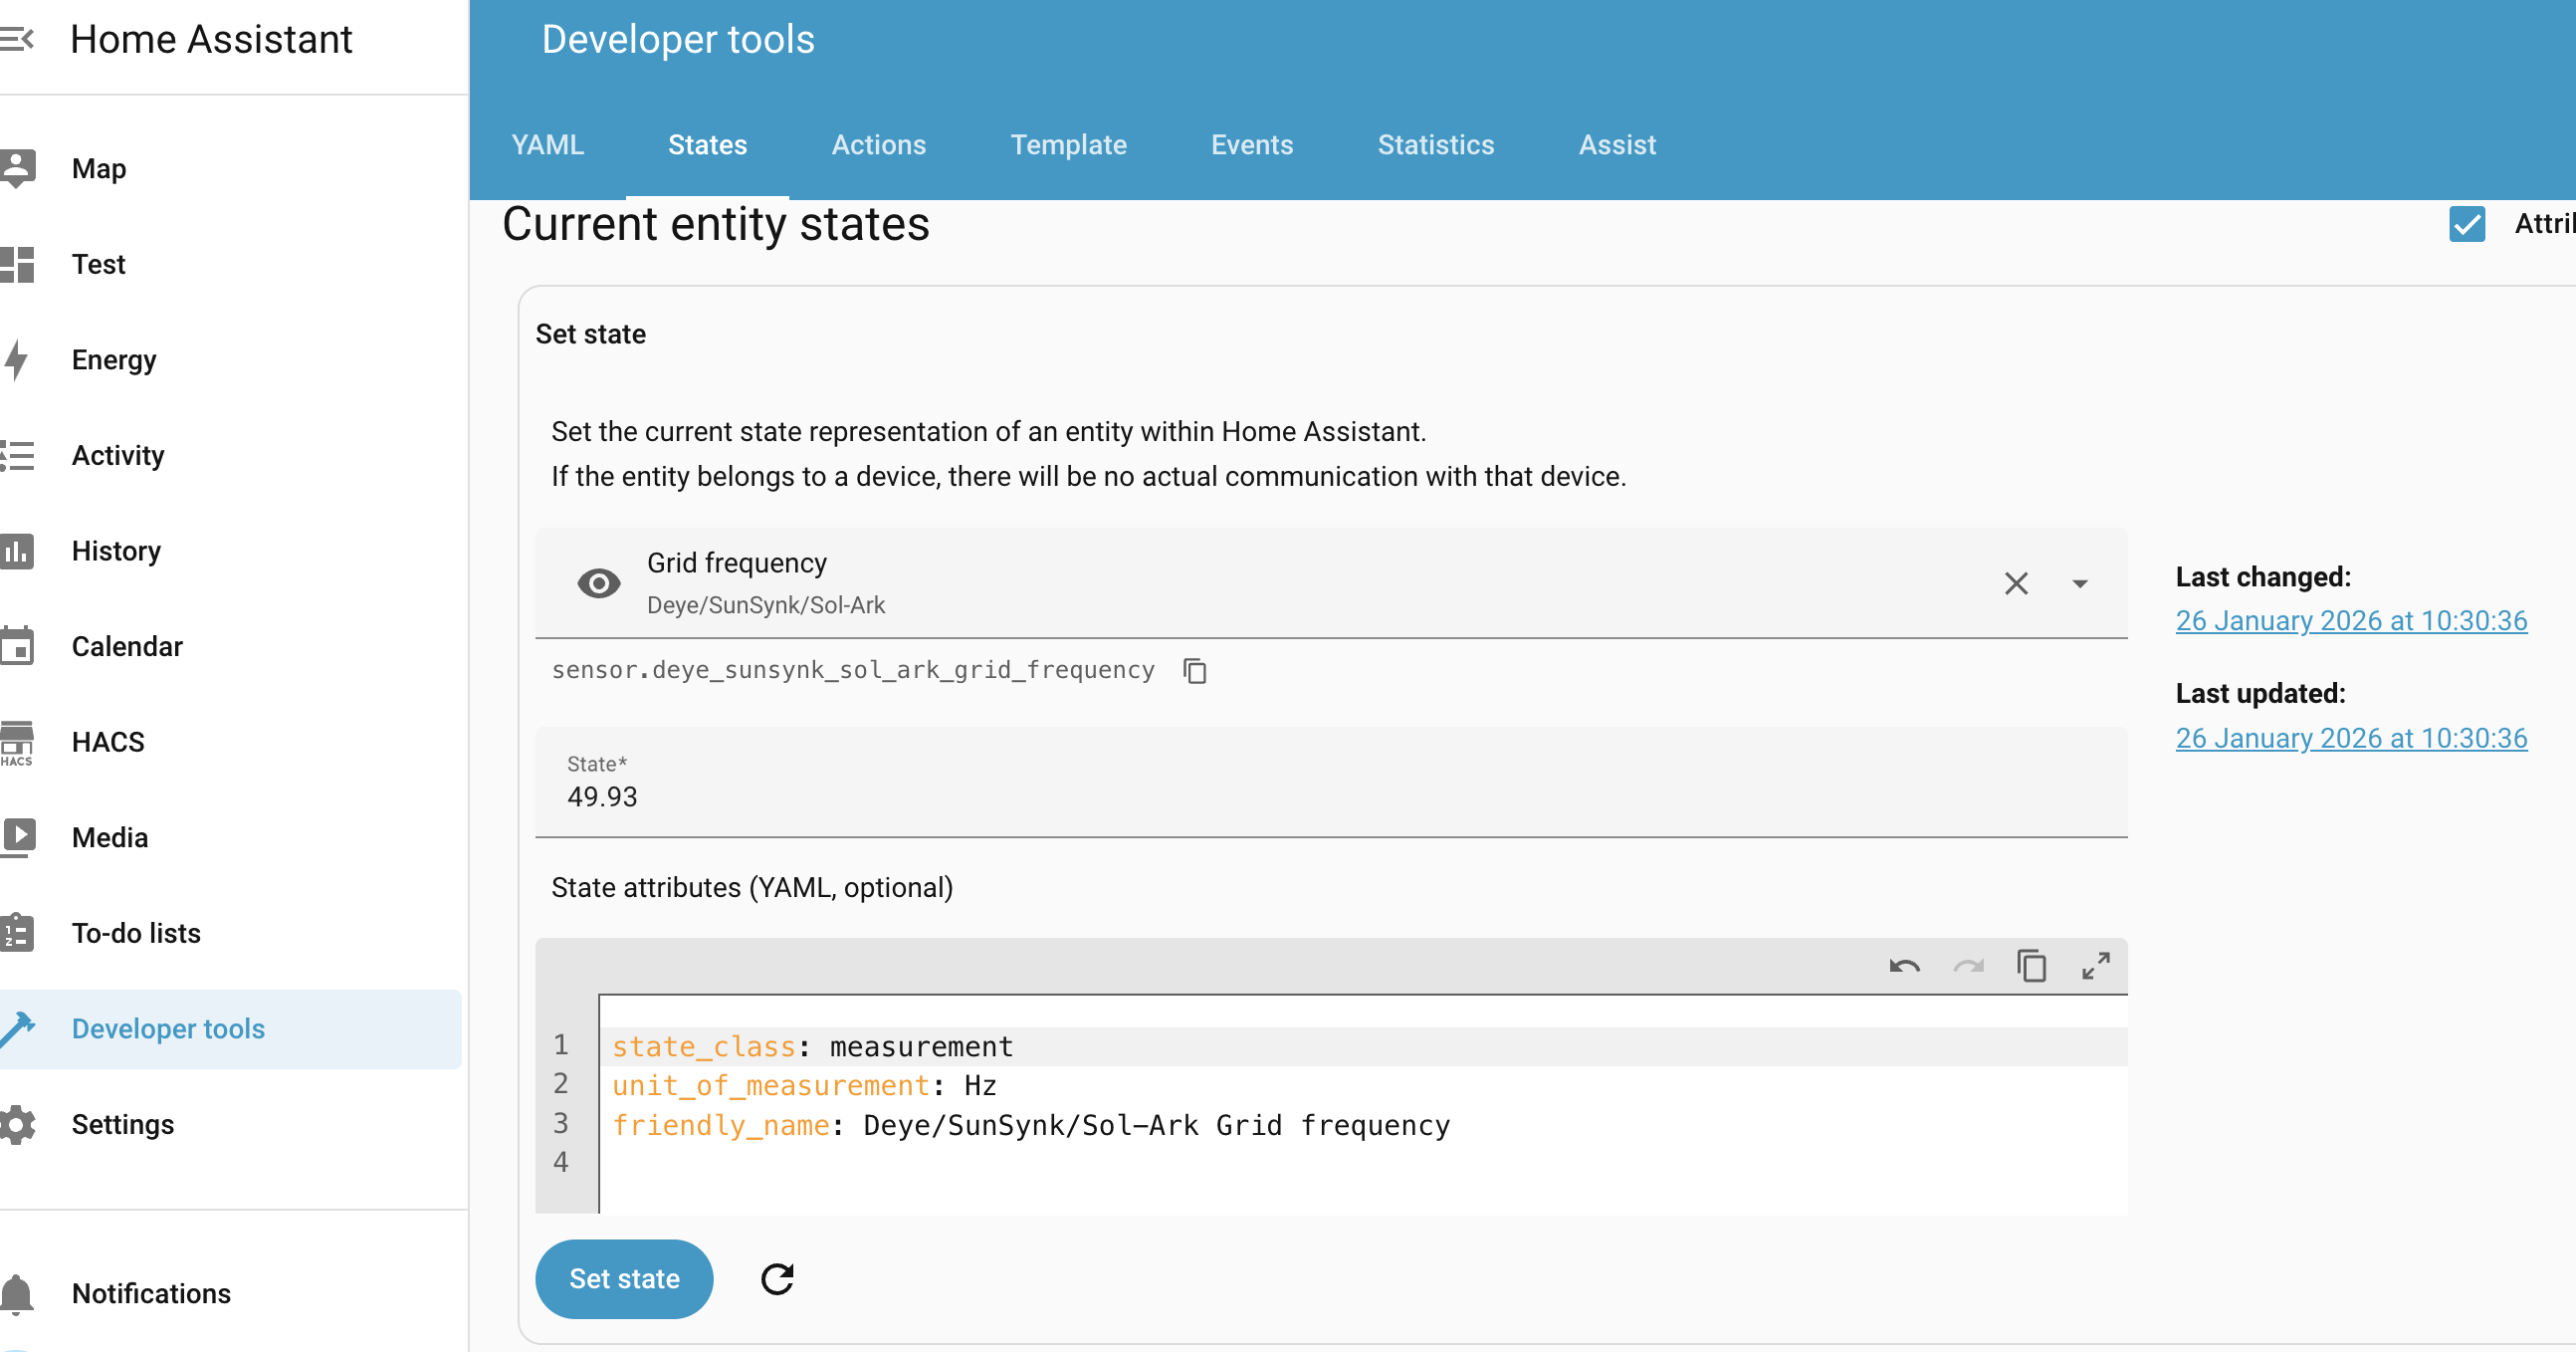Screen dimensions: 2576x1352
Task: Select Developer tools label in the sidebar
Action: coord(168,1029)
